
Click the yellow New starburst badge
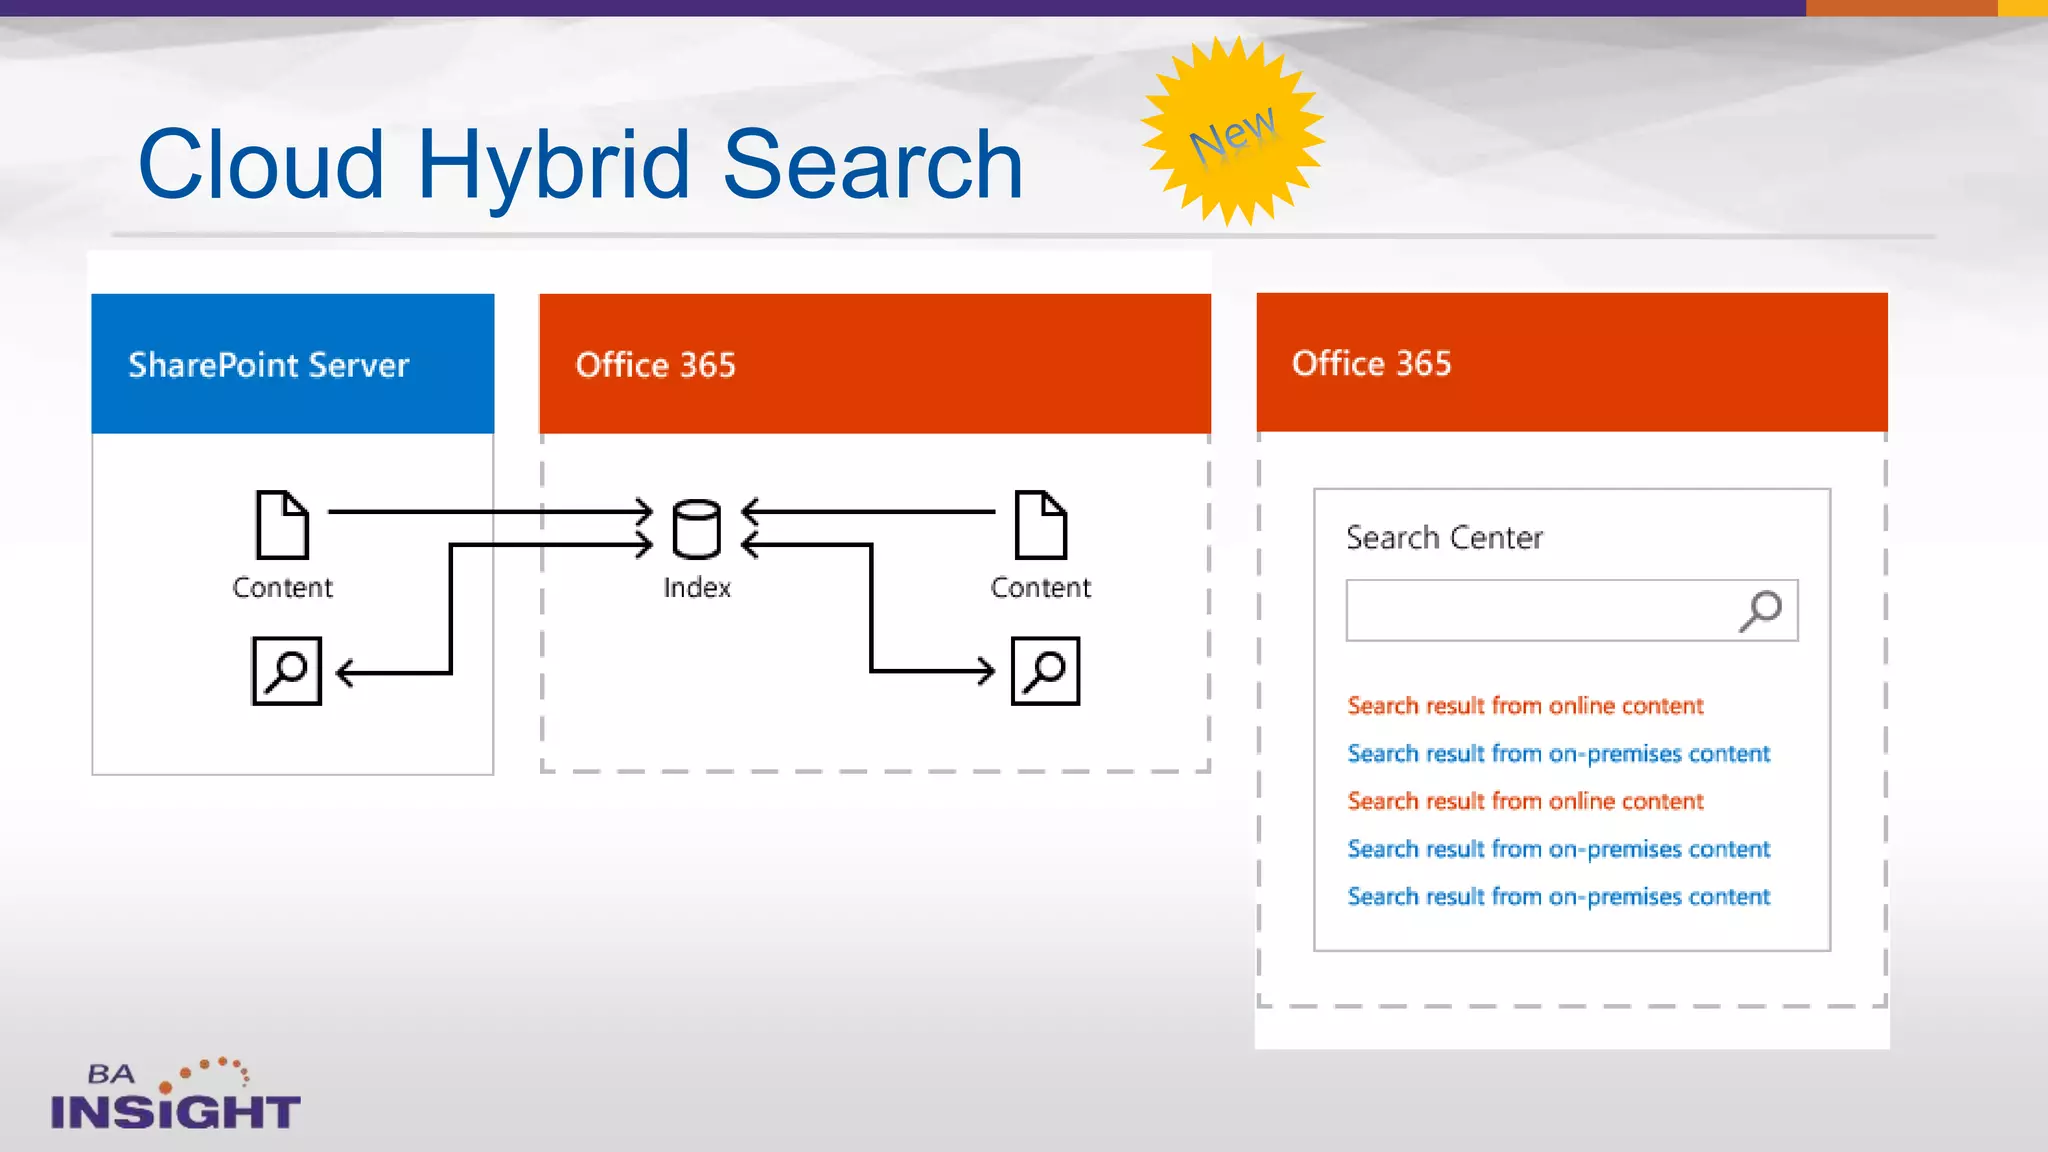tap(1233, 131)
